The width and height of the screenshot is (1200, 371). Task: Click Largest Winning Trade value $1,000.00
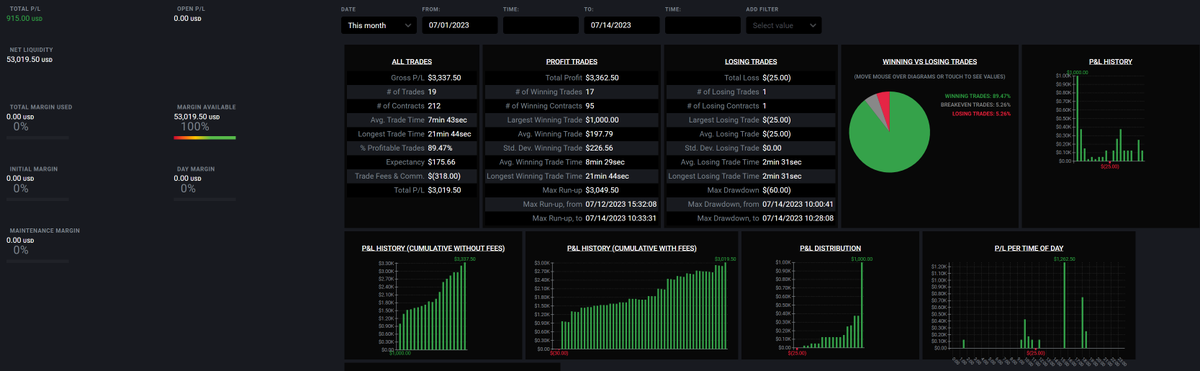601,119
